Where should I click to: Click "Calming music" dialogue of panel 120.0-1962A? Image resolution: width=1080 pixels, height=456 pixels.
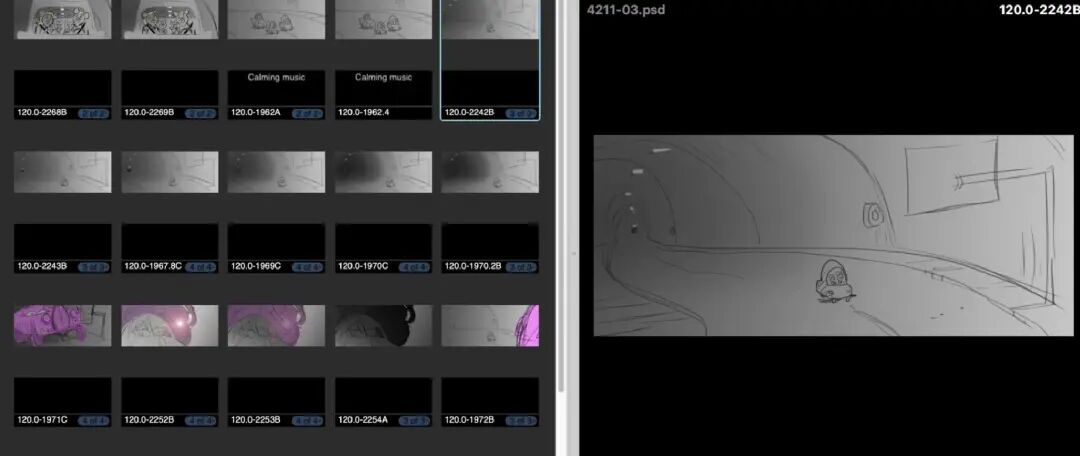coord(276,78)
